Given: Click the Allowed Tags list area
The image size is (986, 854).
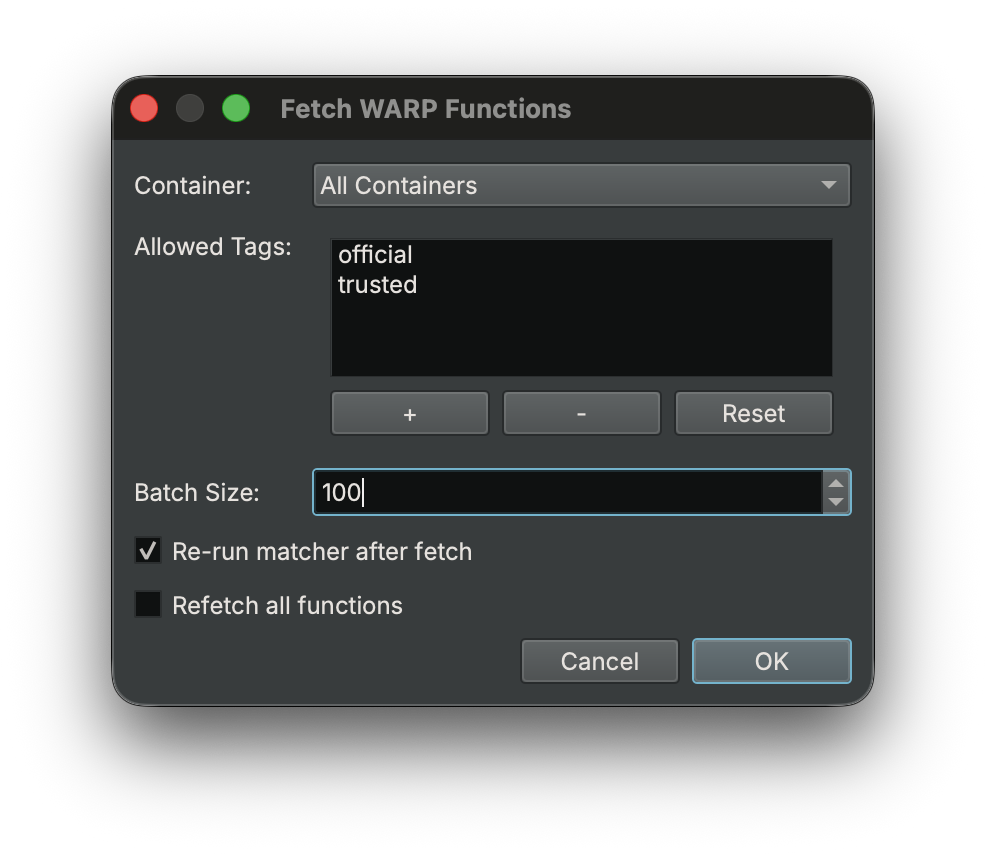Looking at the screenshot, I should pyautogui.click(x=581, y=330).
